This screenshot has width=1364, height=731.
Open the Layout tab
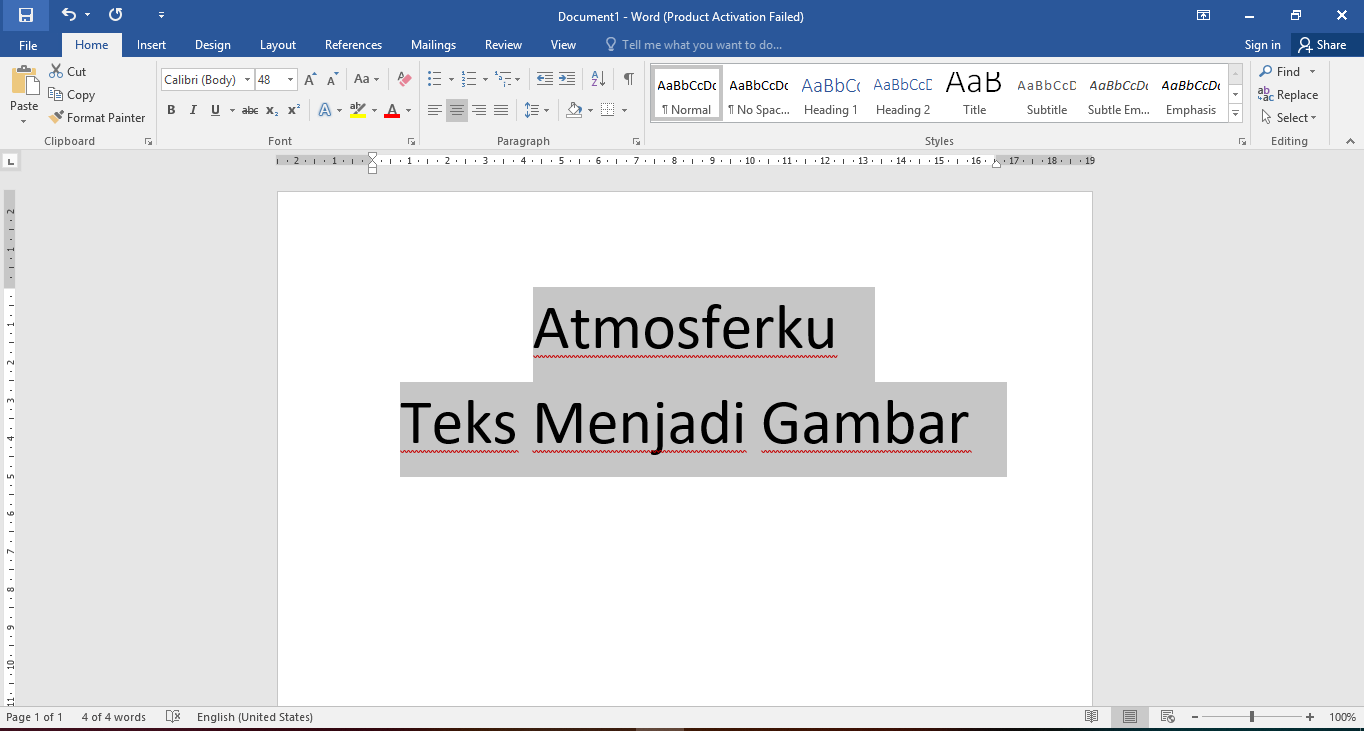coord(278,45)
